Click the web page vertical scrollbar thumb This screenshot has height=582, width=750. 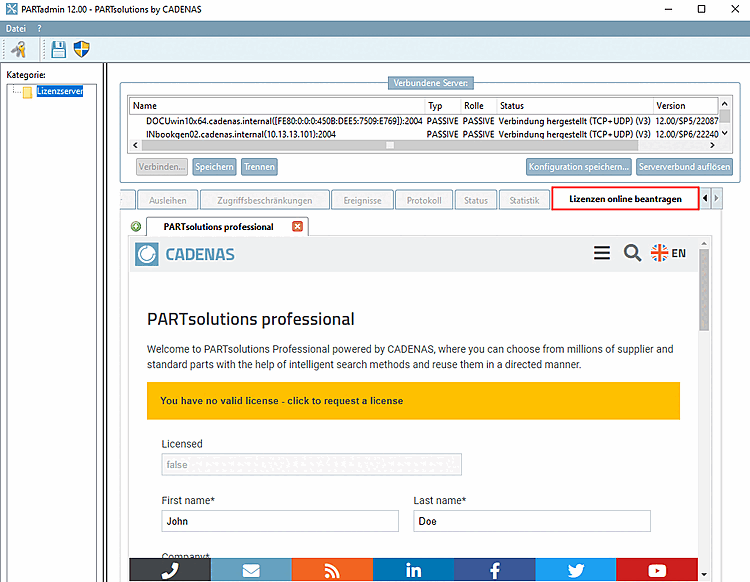click(x=704, y=290)
